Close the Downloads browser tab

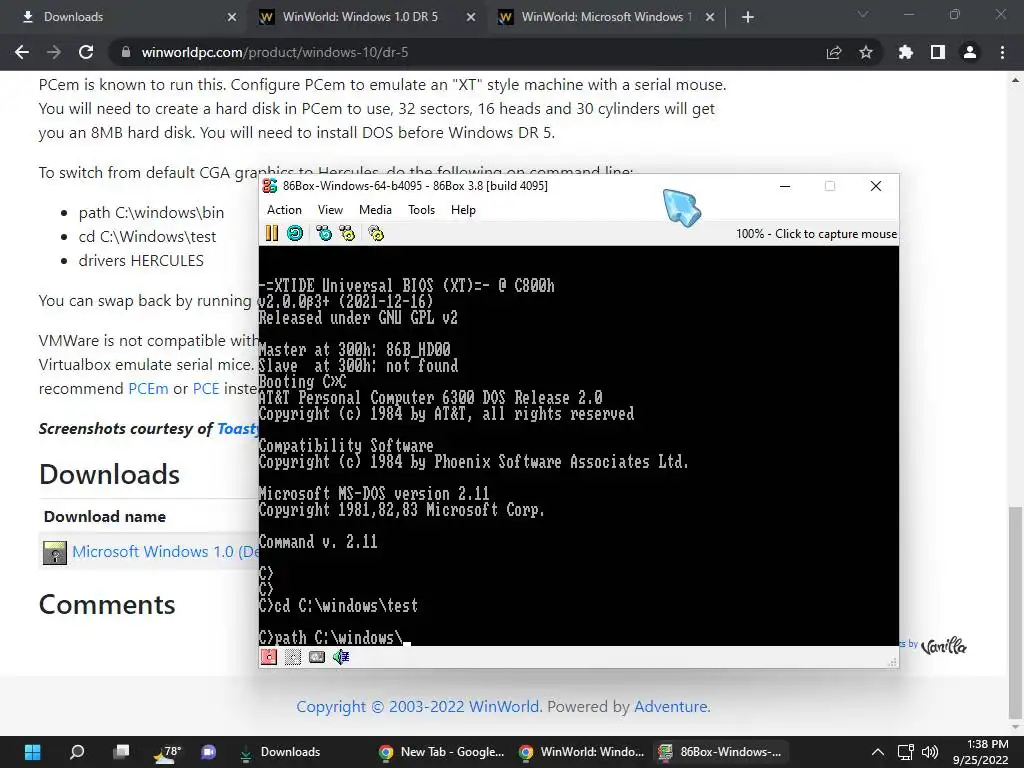232,17
